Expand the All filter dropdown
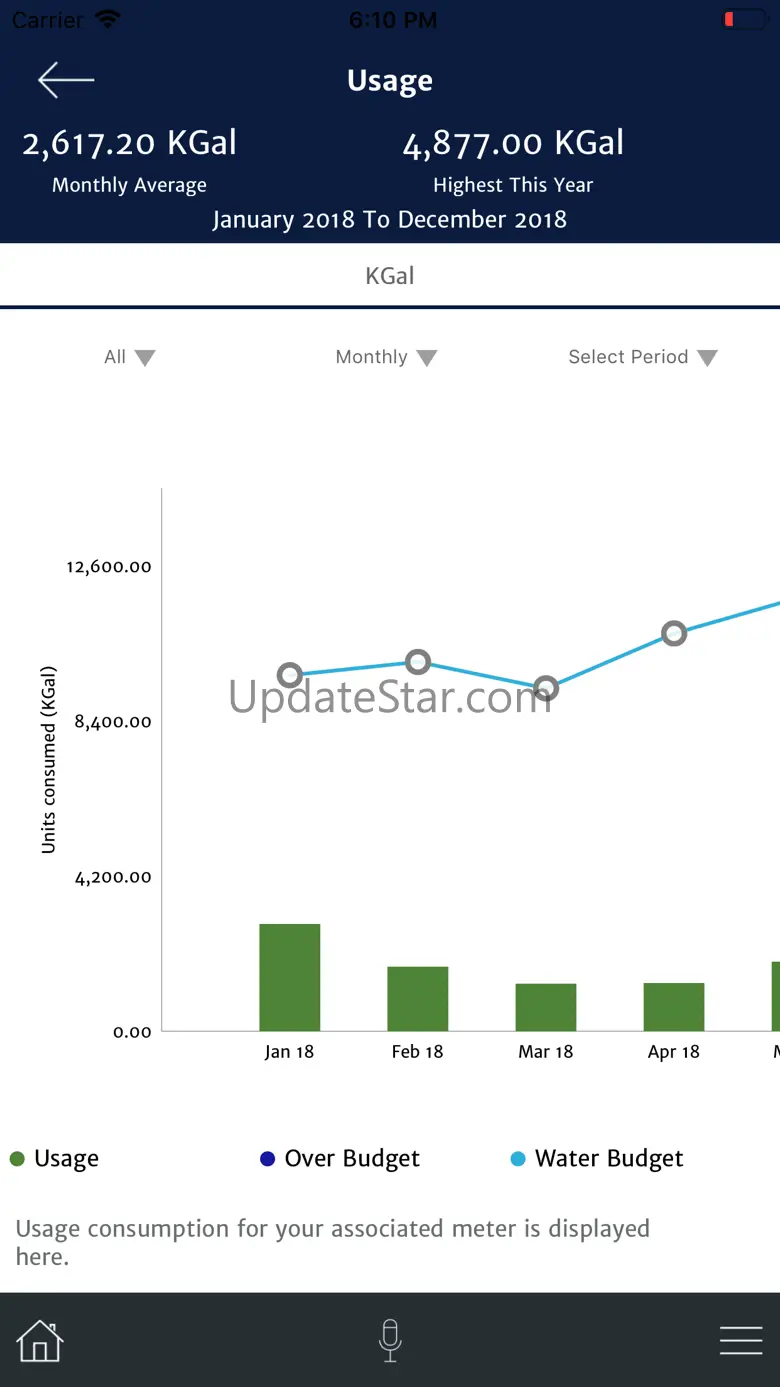The image size is (780, 1387). 129,357
